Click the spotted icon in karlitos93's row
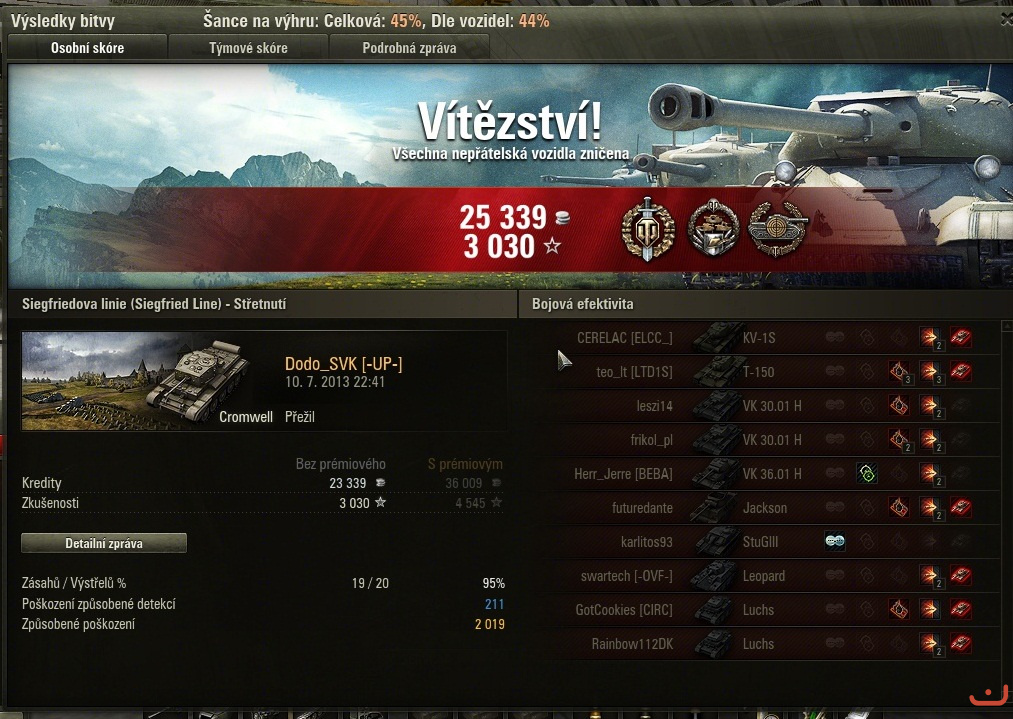 coord(835,541)
